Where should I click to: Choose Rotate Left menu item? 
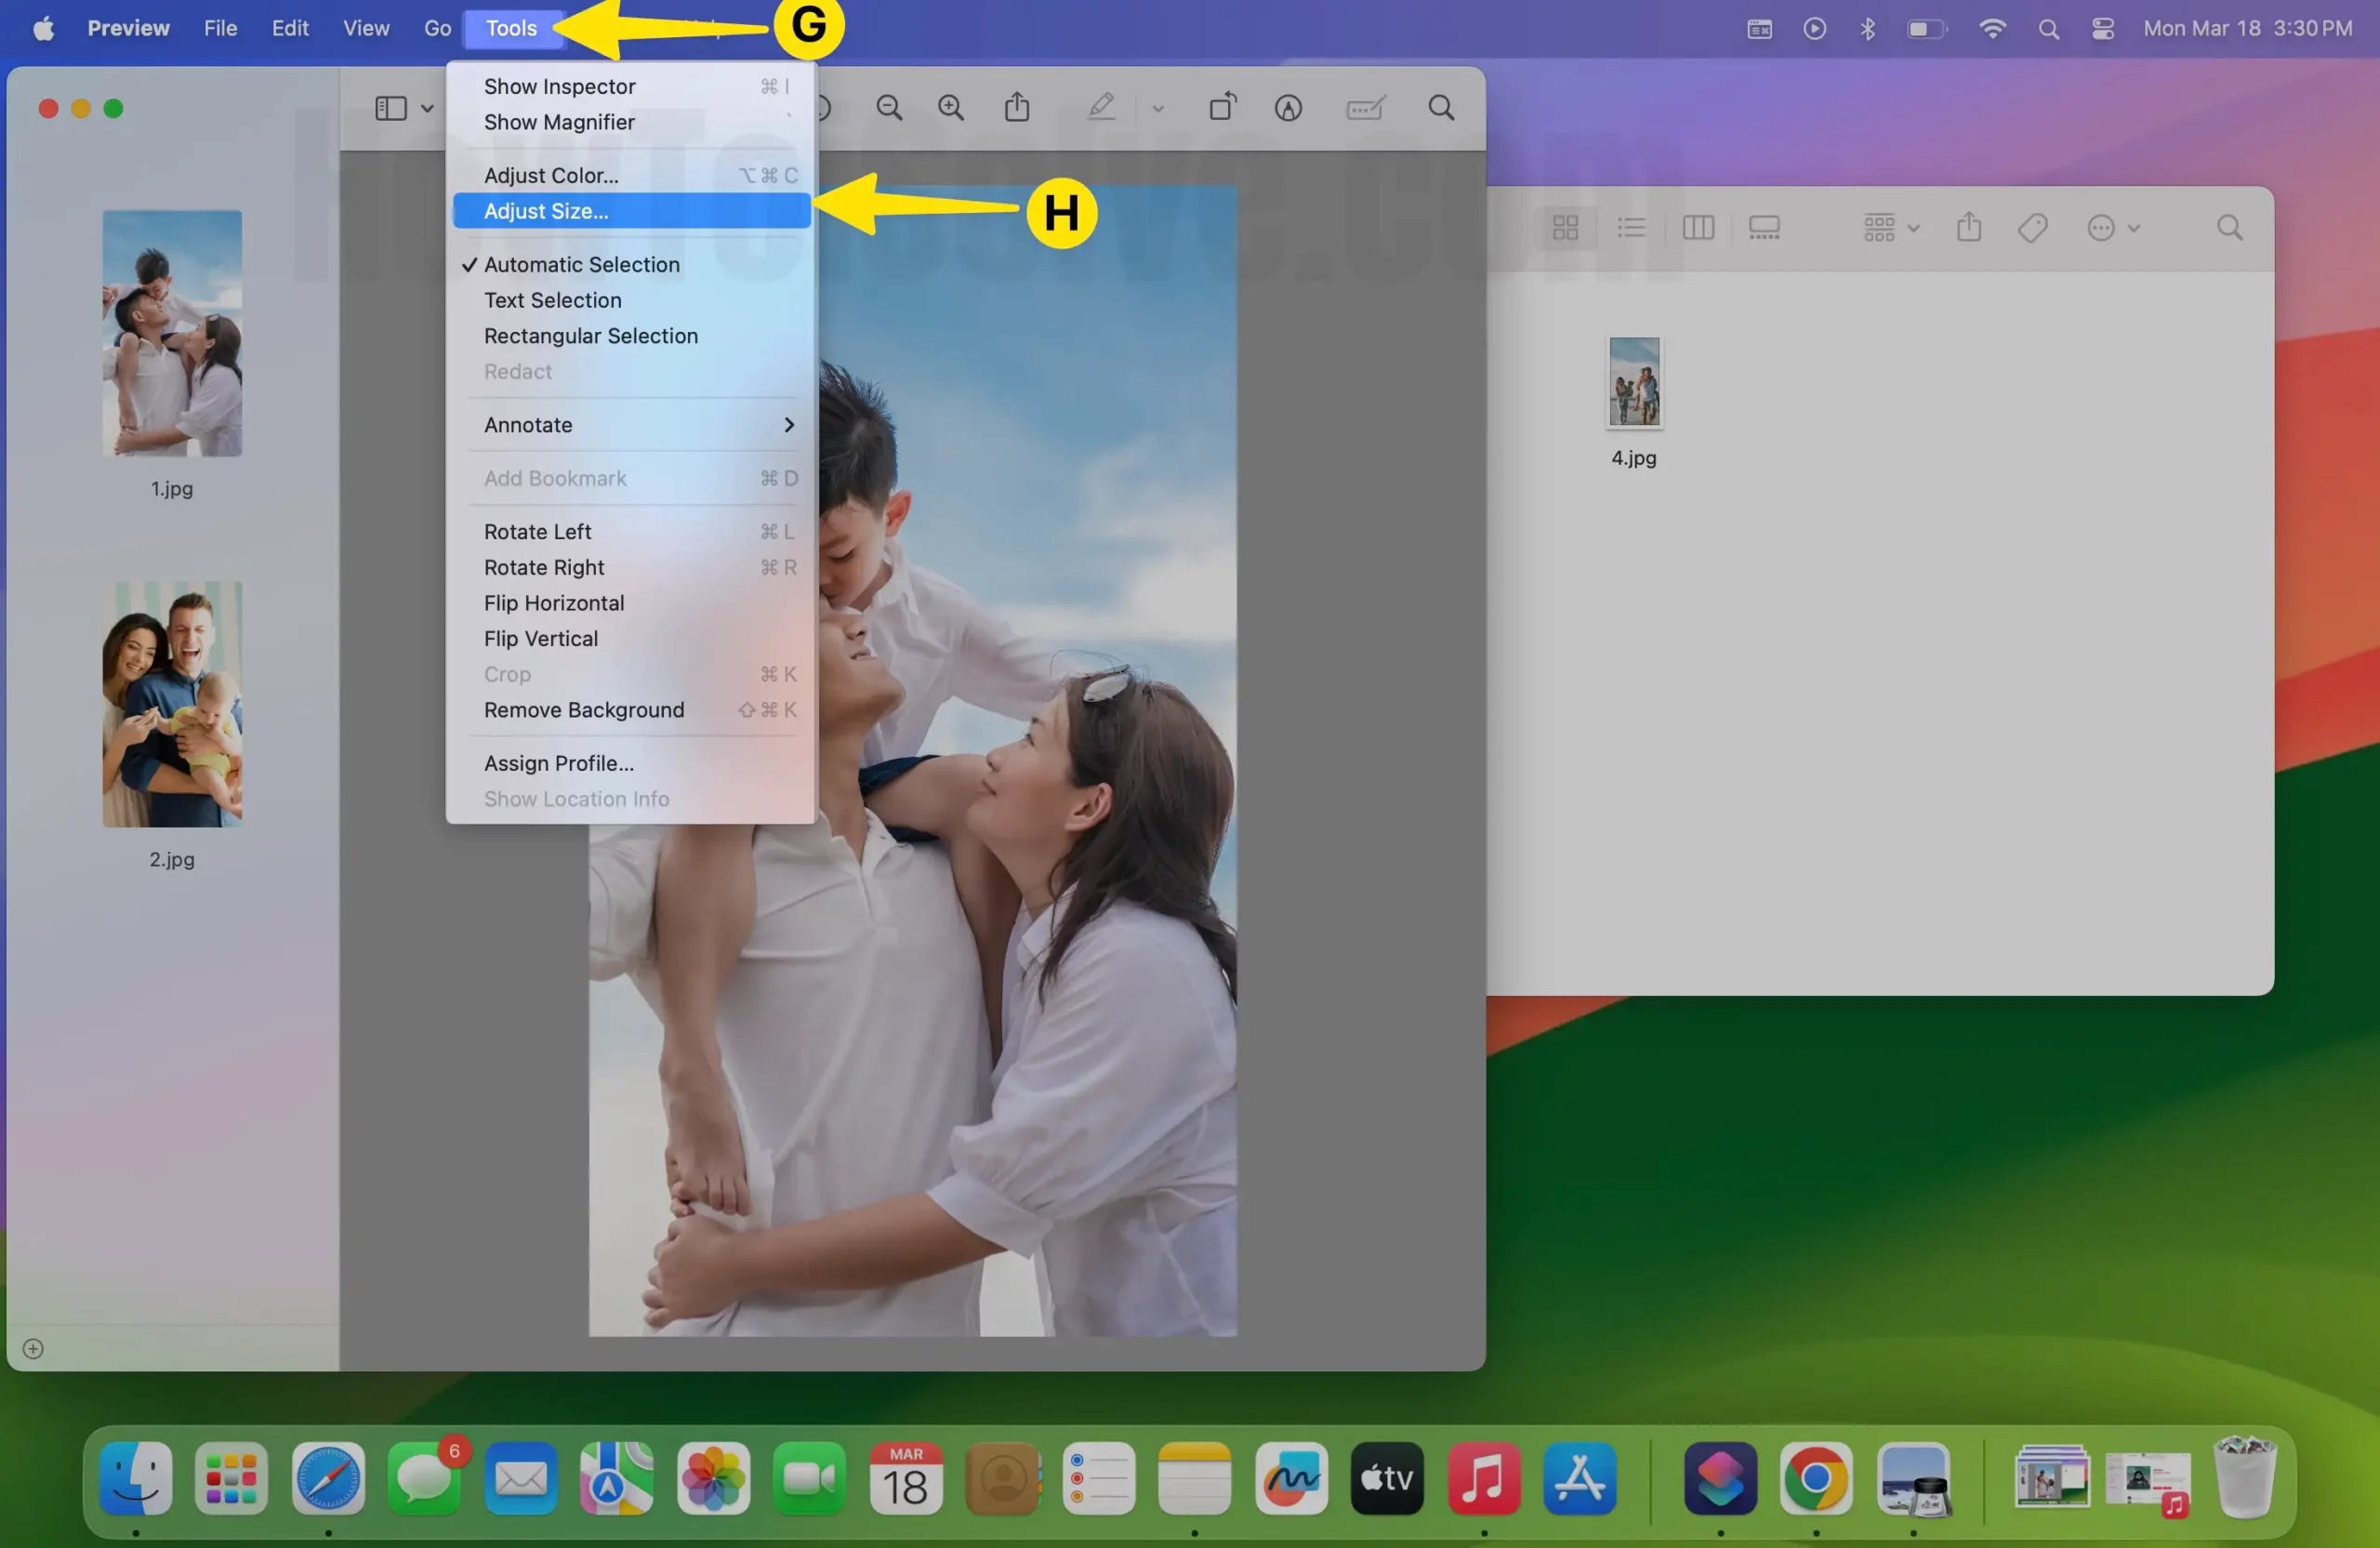pyautogui.click(x=631, y=532)
